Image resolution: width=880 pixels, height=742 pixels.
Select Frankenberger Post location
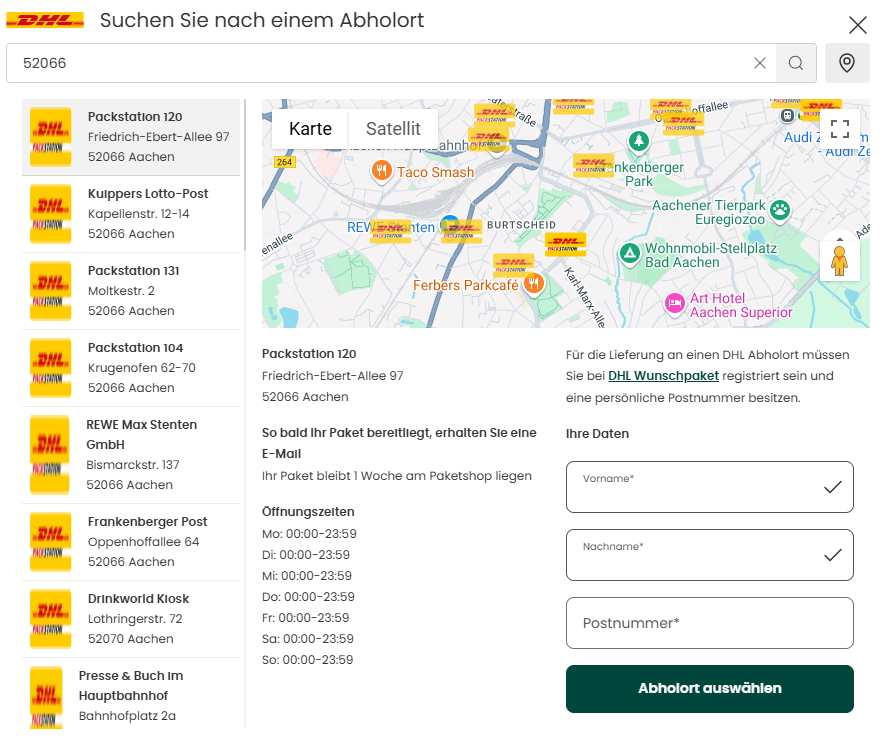(x=131, y=542)
